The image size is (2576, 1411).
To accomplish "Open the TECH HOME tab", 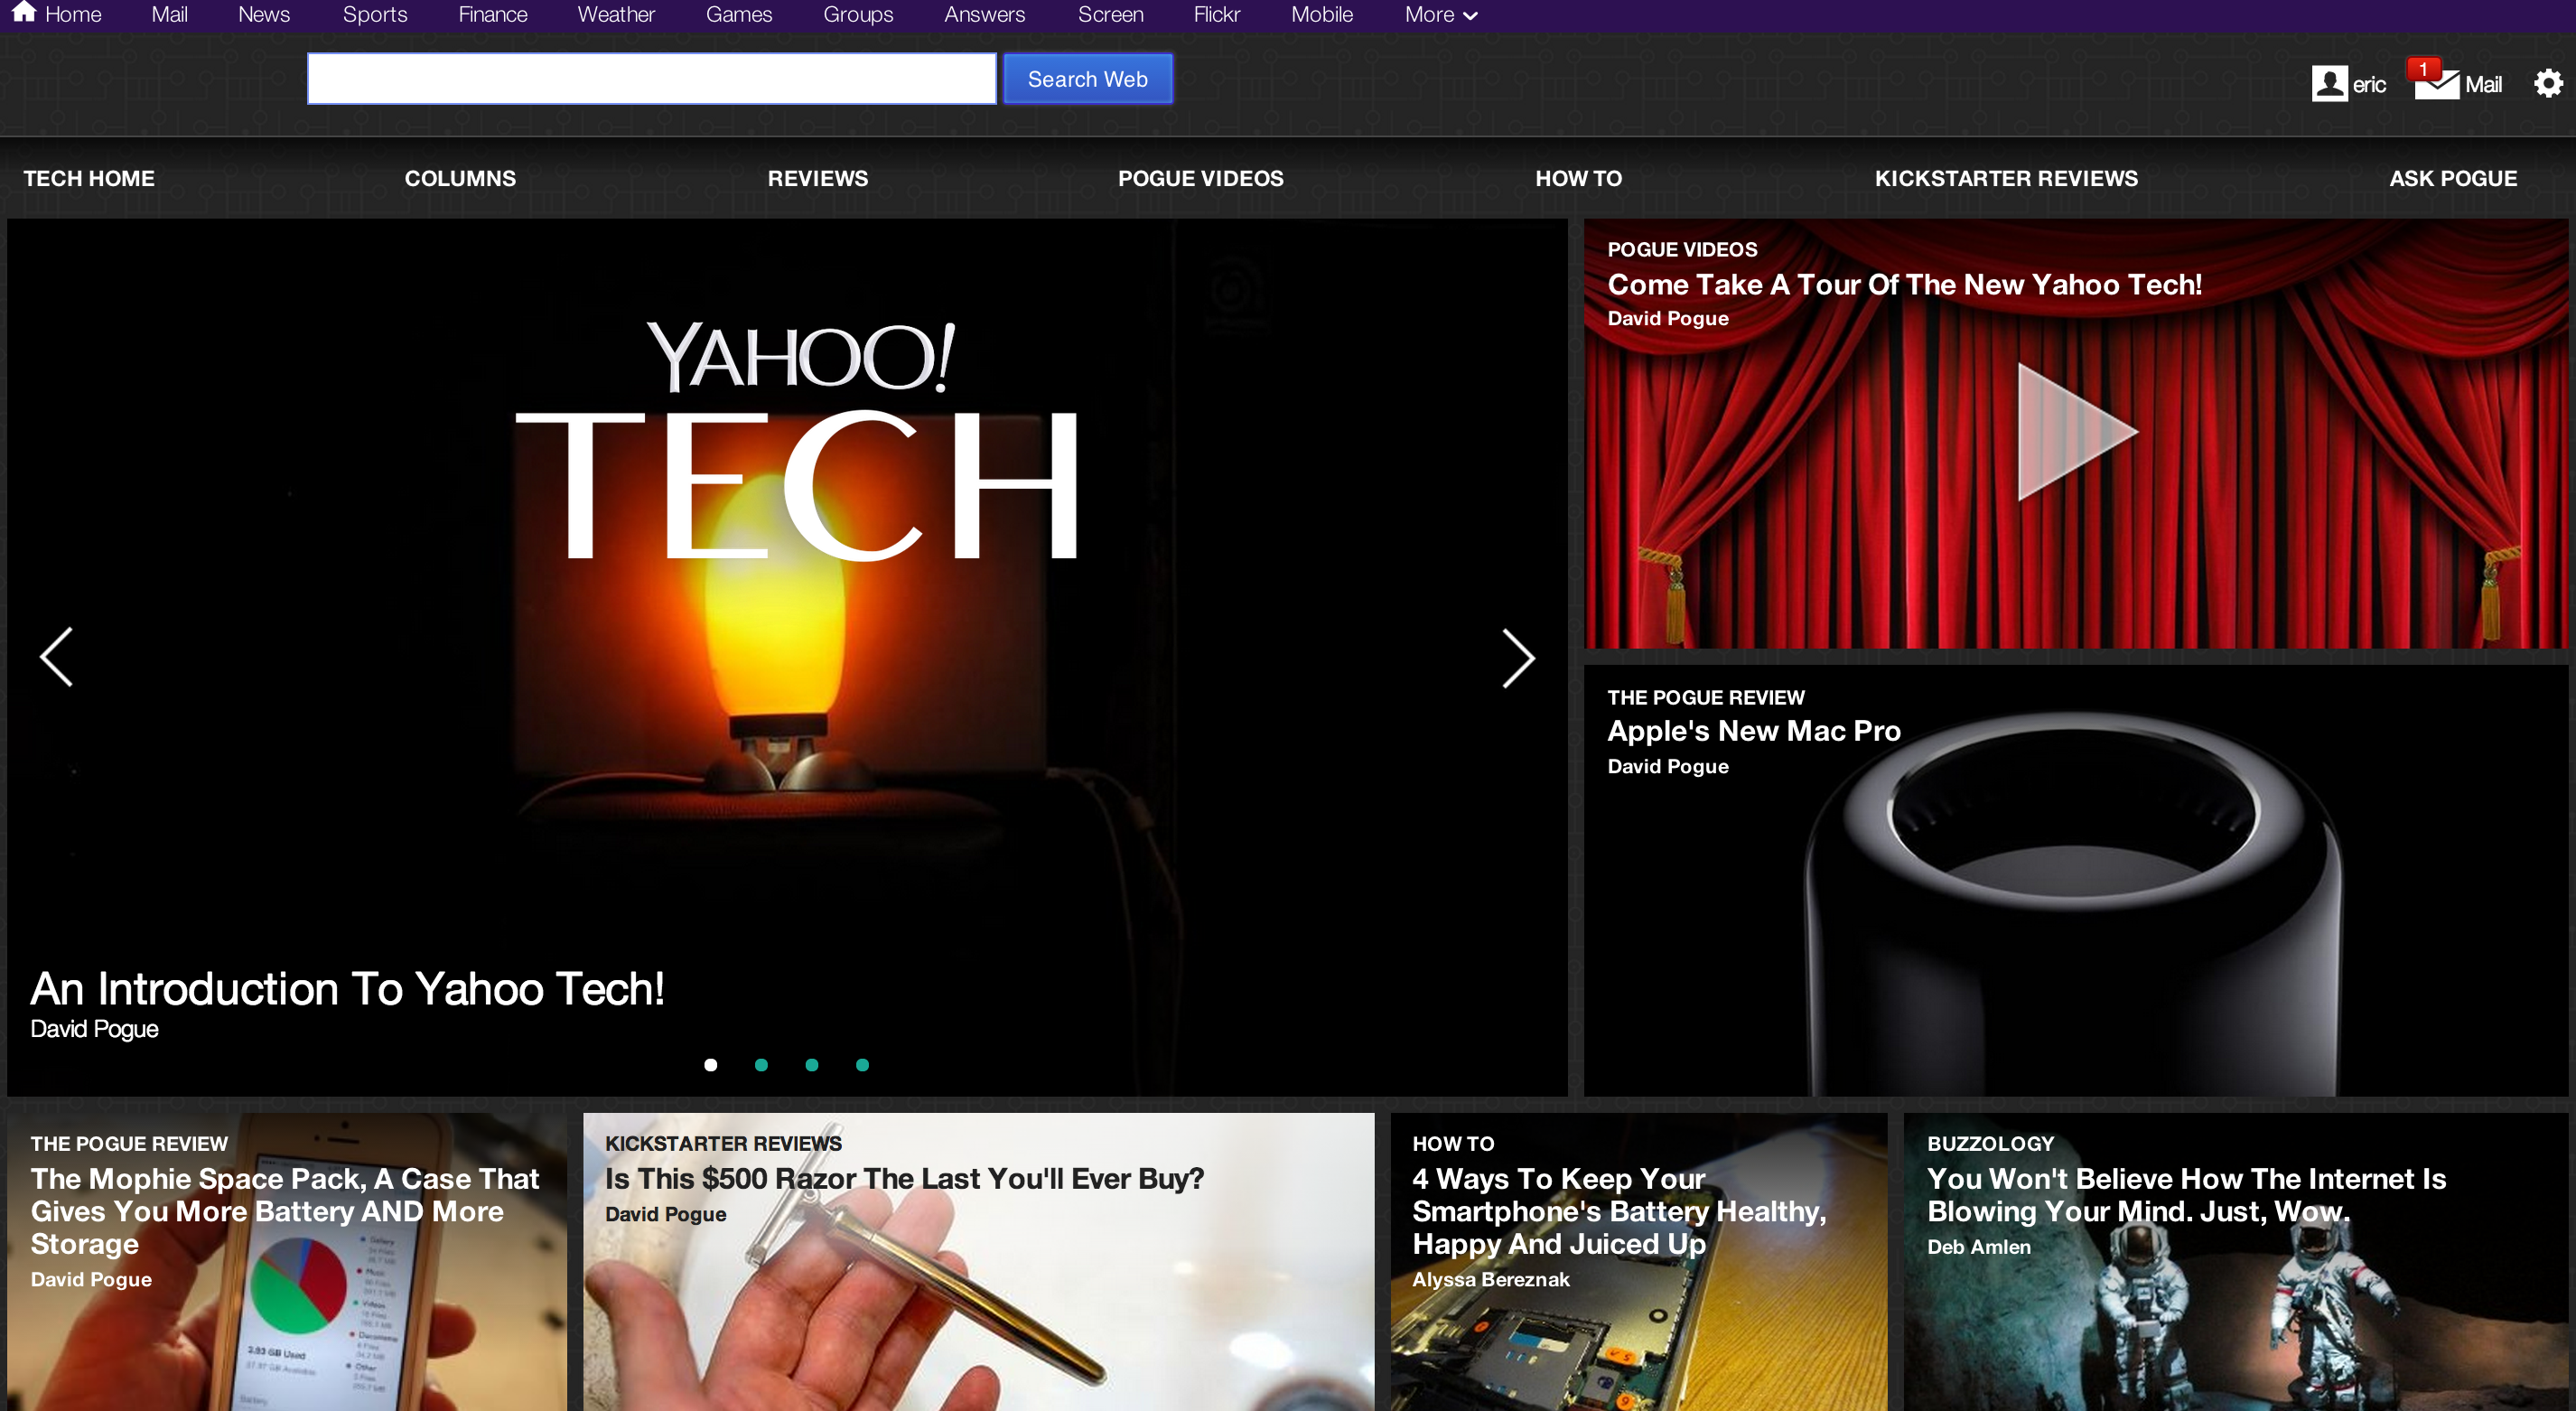I will 89,178.
